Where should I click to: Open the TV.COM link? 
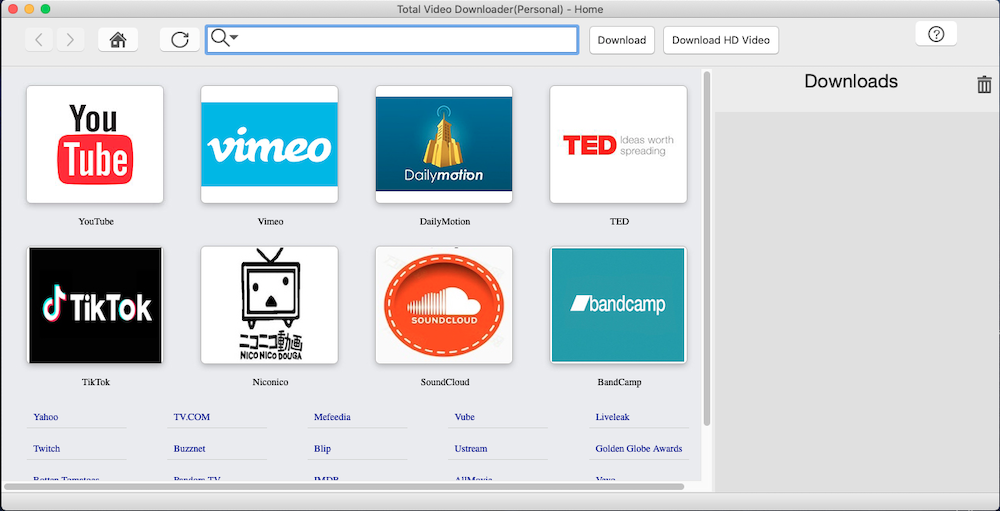pos(191,417)
